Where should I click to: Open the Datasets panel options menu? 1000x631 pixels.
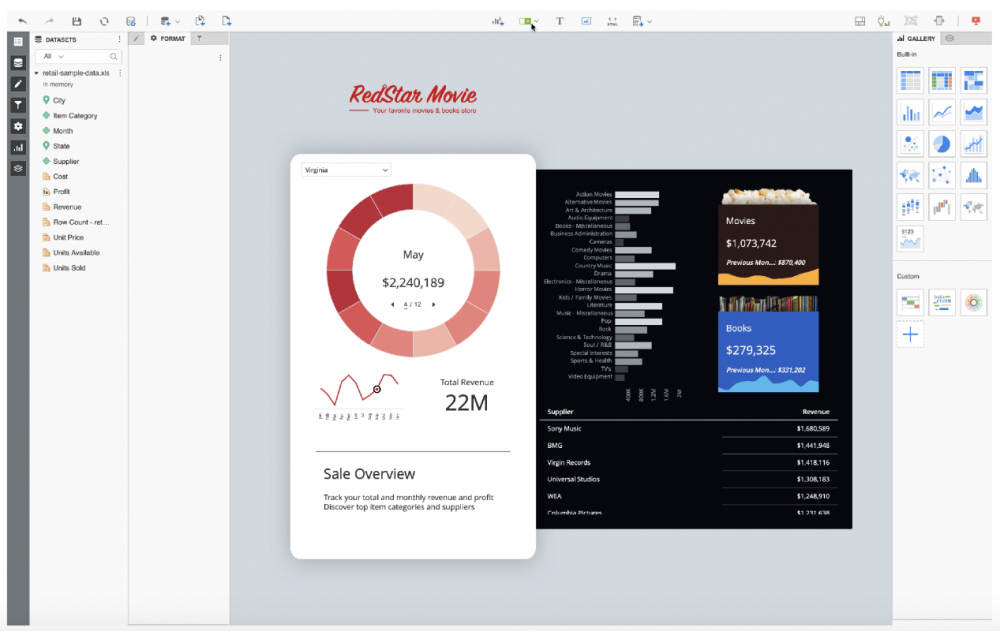(x=119, y=40)
